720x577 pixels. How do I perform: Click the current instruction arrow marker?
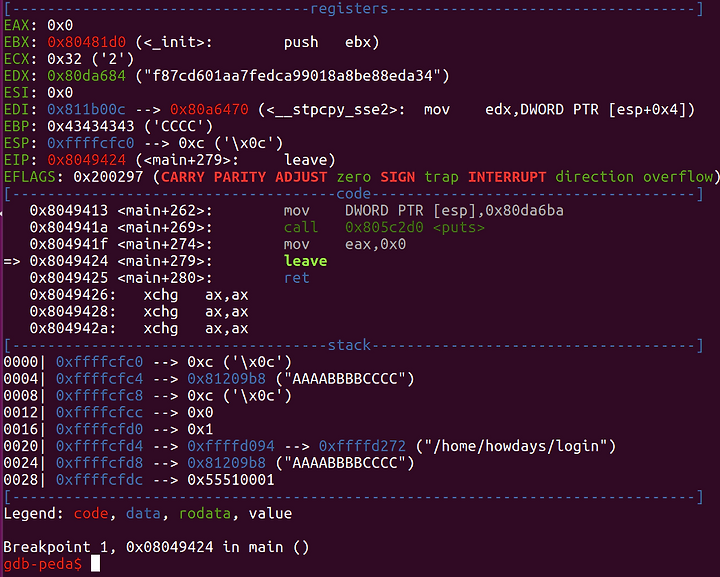[12, 261]
